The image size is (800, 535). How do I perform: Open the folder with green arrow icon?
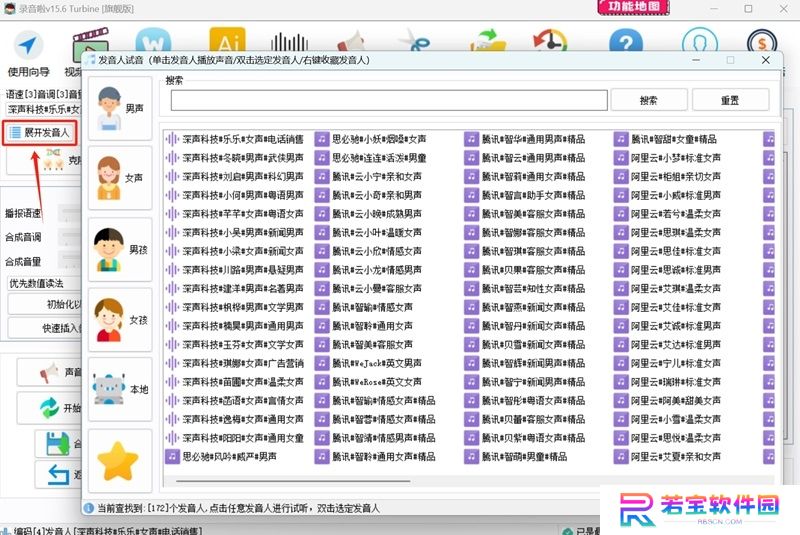[x=488, y=40]
